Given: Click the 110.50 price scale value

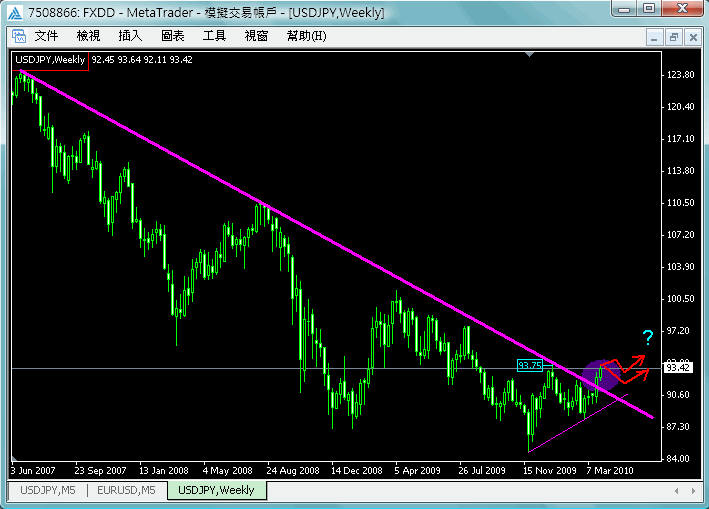Looking at the screenshot, I should pos(681,203).
